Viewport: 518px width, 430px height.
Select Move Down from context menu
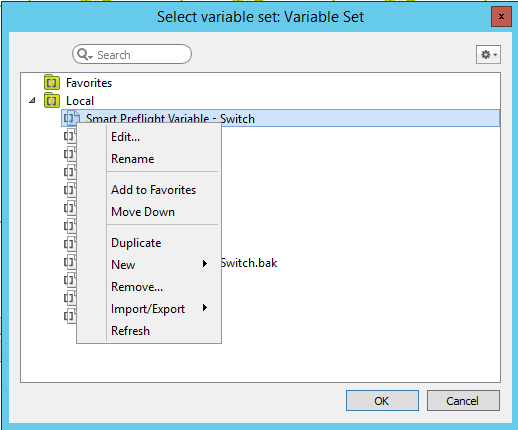tap(143, 212)
